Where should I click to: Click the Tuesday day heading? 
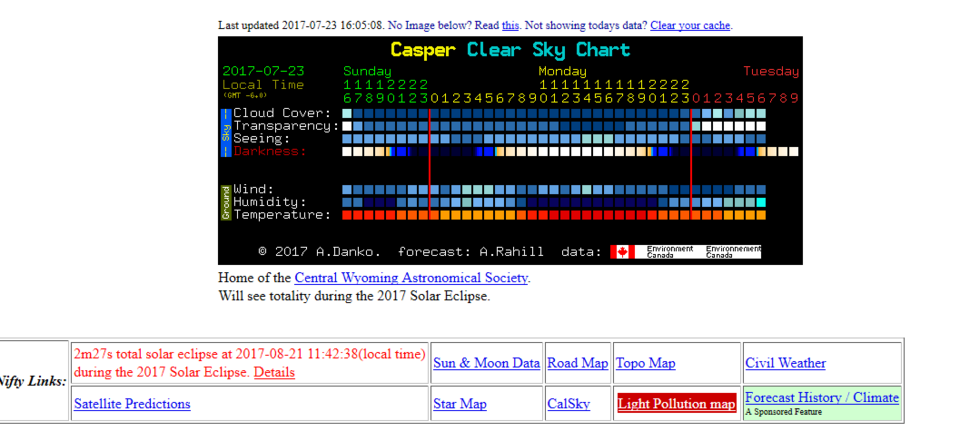pyautogui.click(x=771, y=71)
